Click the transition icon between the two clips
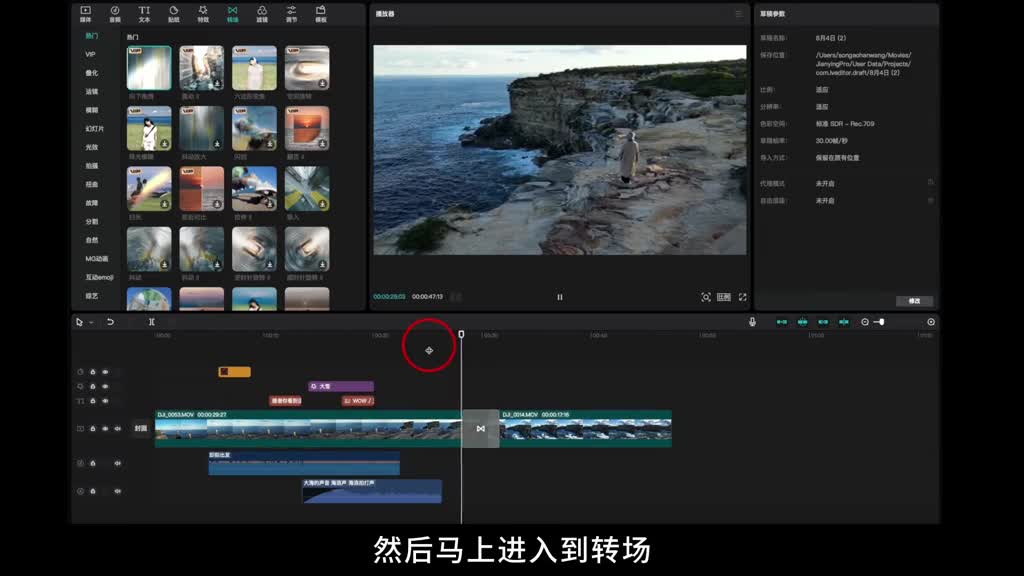The height and width of the screenshot is (576, 1024). pyautogui.click(x=480, y=429)
